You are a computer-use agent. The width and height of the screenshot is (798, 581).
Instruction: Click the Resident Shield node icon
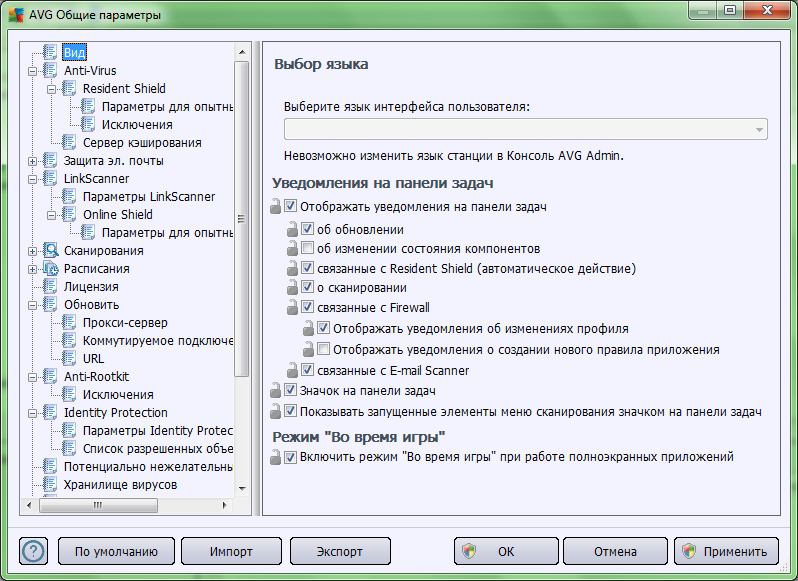click(x=69, y=89)
